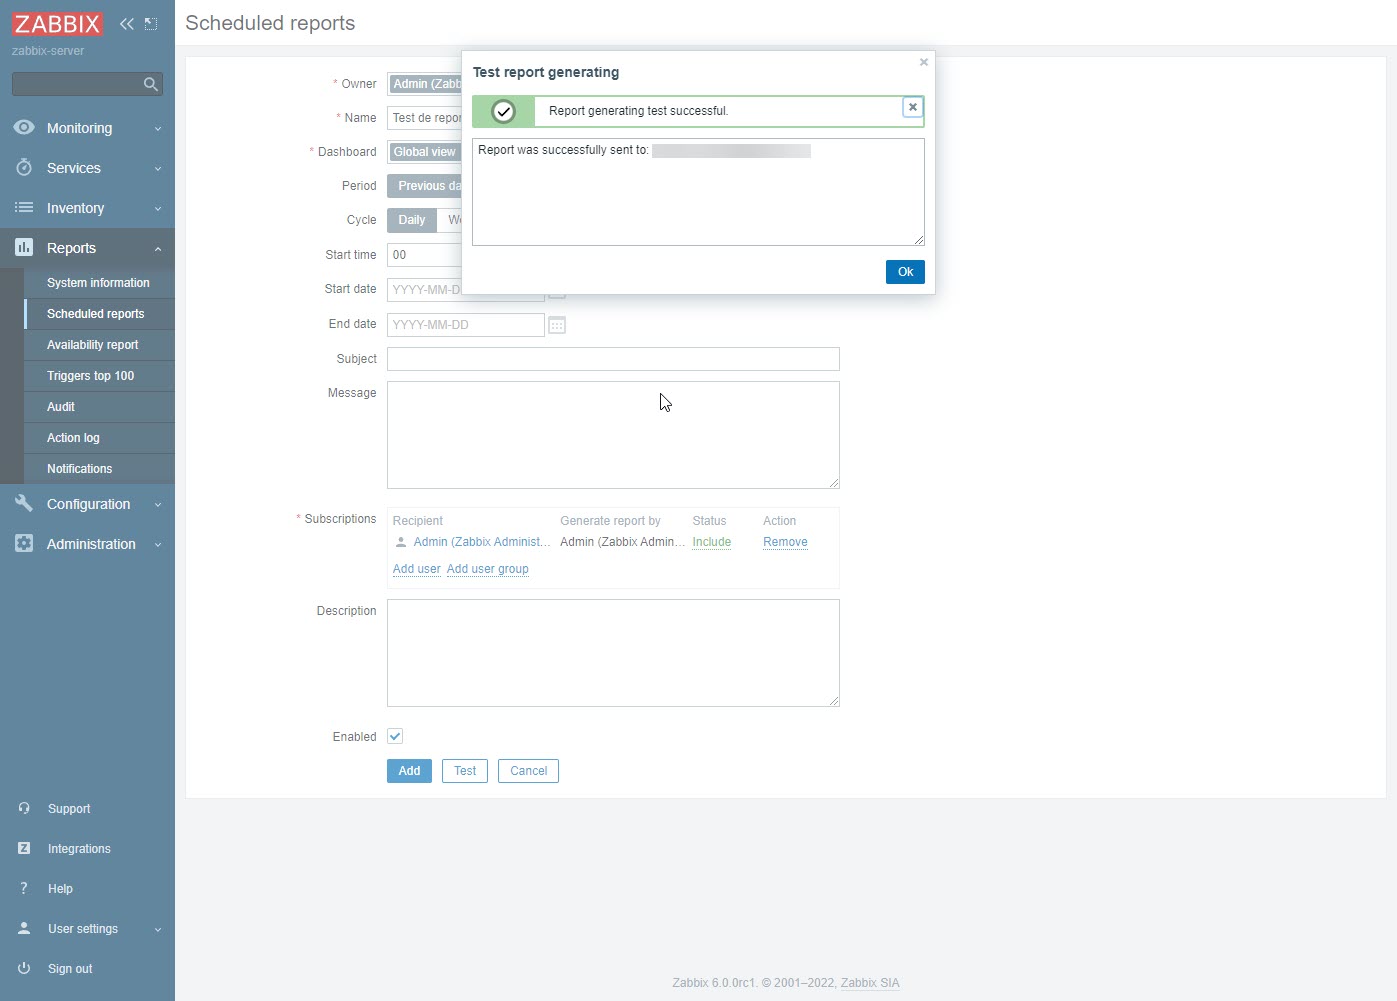Uncheck the Enabled checkbox

[395, 736]
